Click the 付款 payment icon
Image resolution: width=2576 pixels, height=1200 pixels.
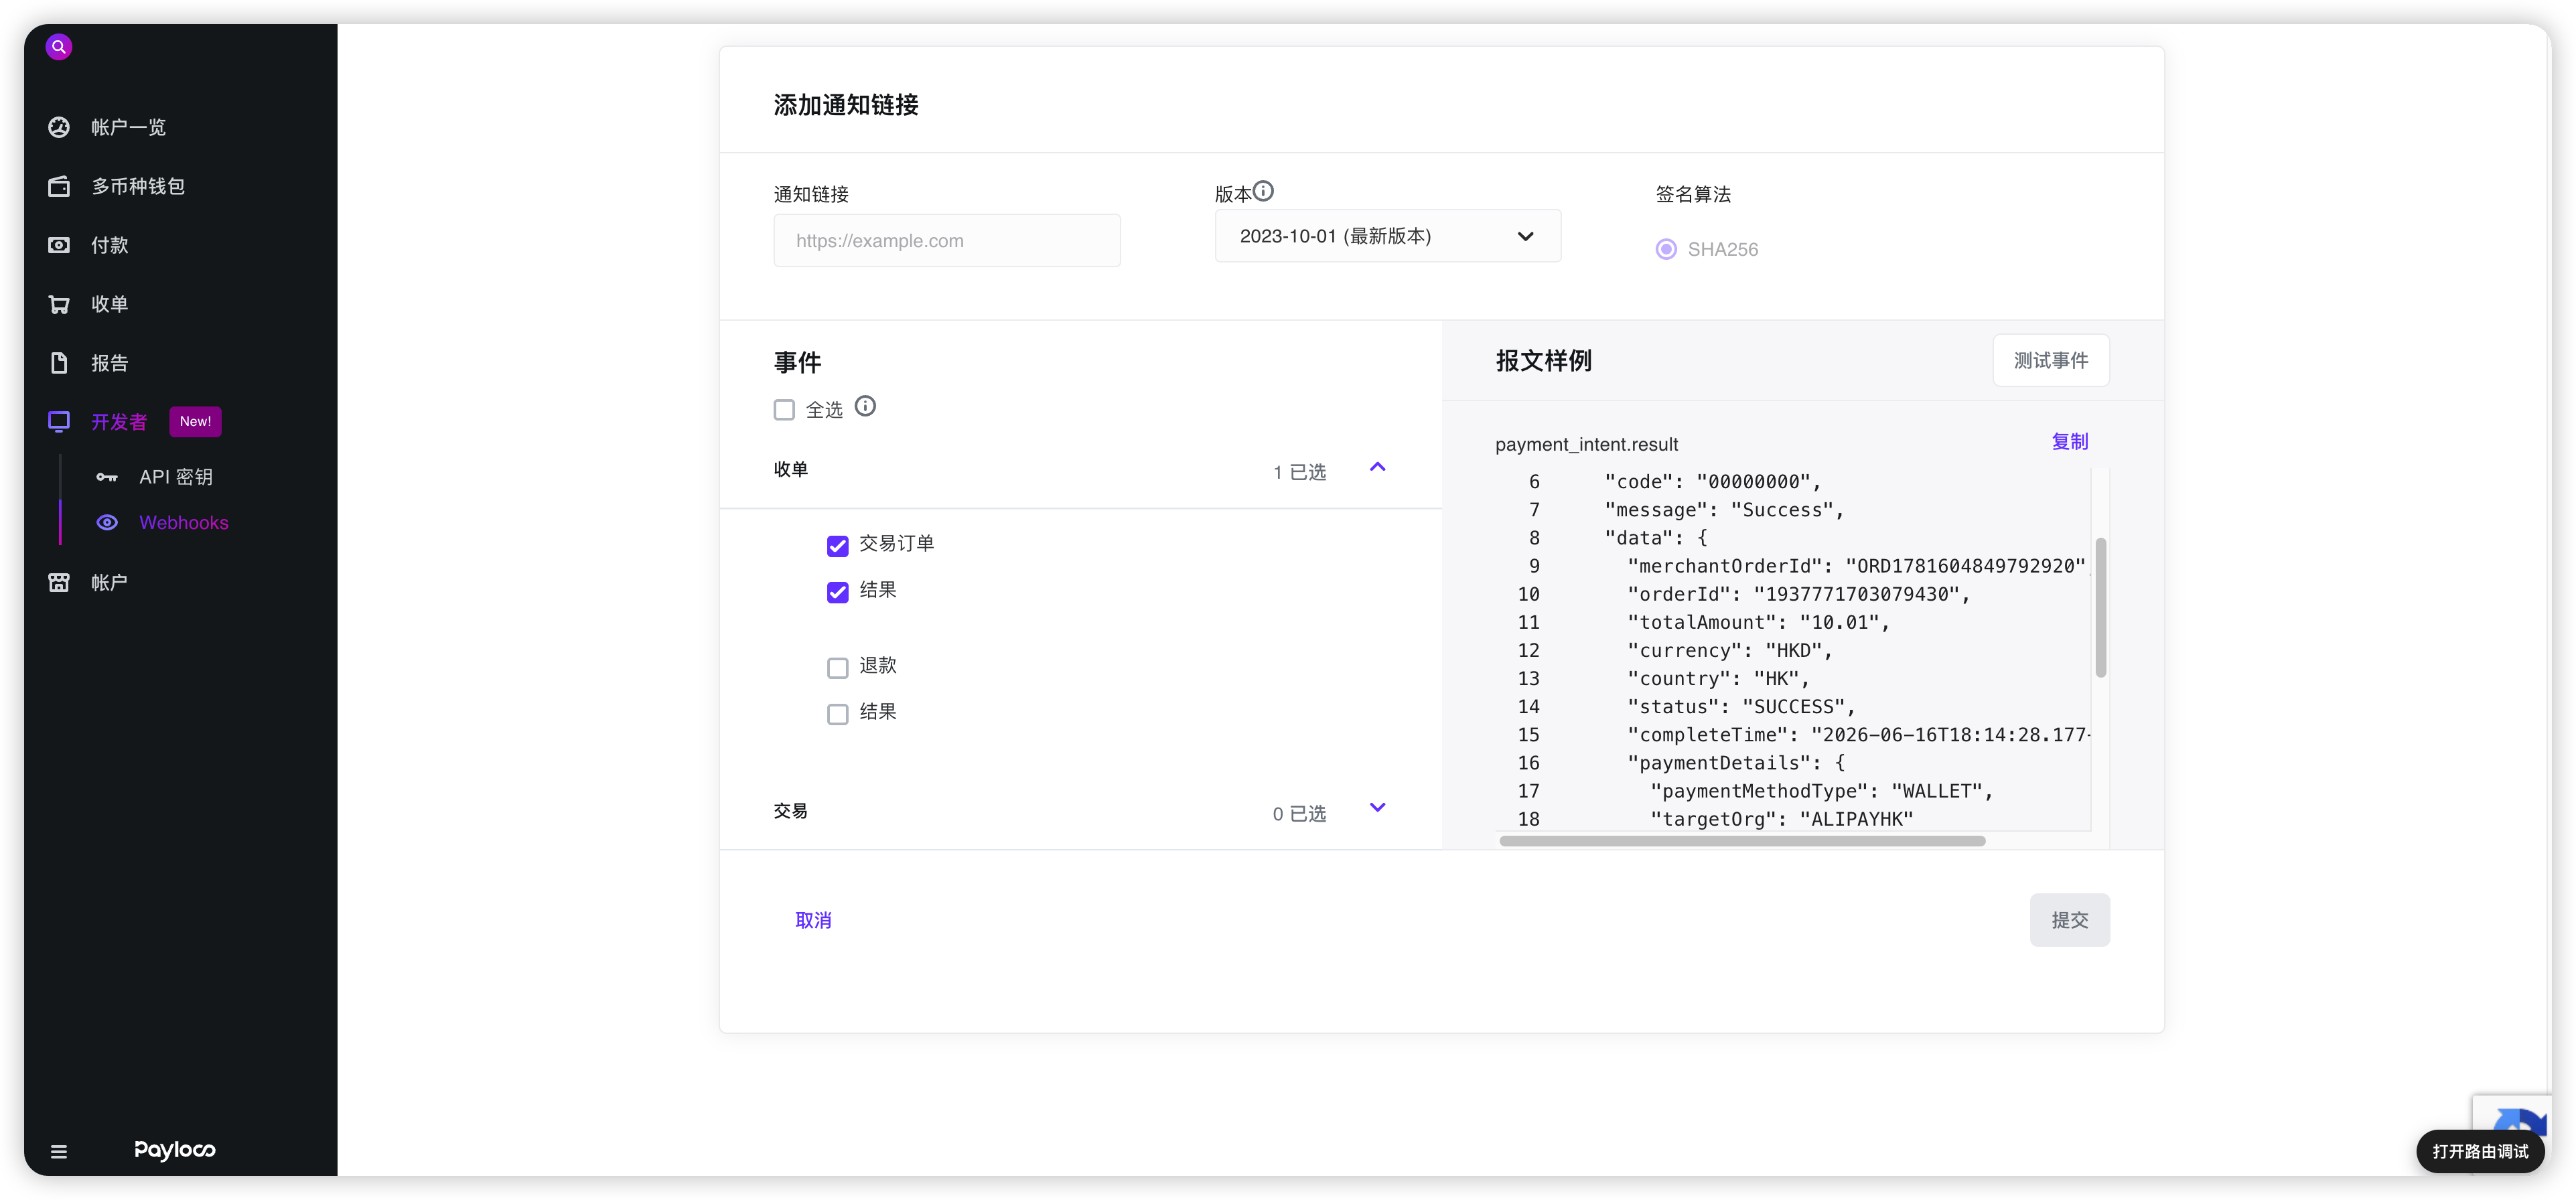pyautogui.click(x=59, y=245)
